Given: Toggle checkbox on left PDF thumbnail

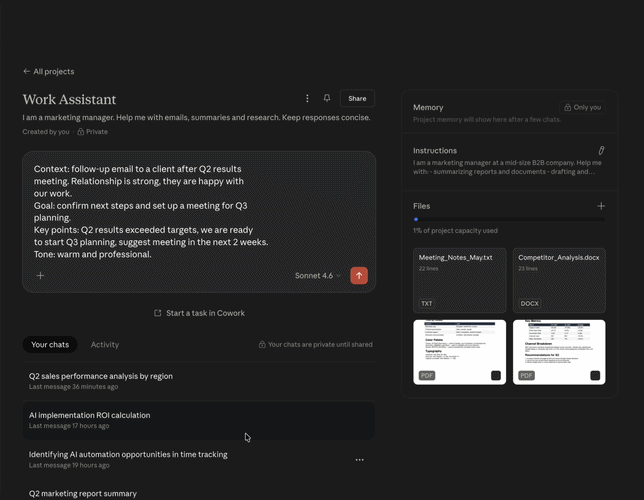Looking at the screenshot, I should point(496,376).
